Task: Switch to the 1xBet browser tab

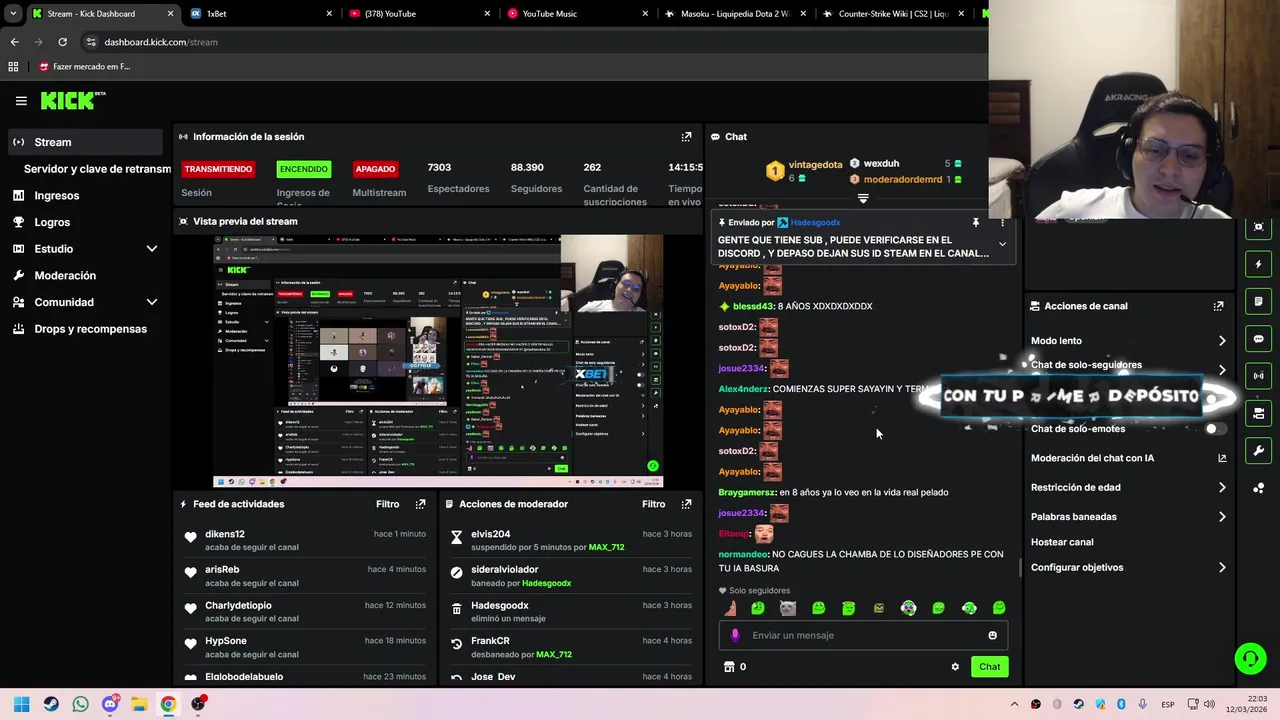Action: 260,14
